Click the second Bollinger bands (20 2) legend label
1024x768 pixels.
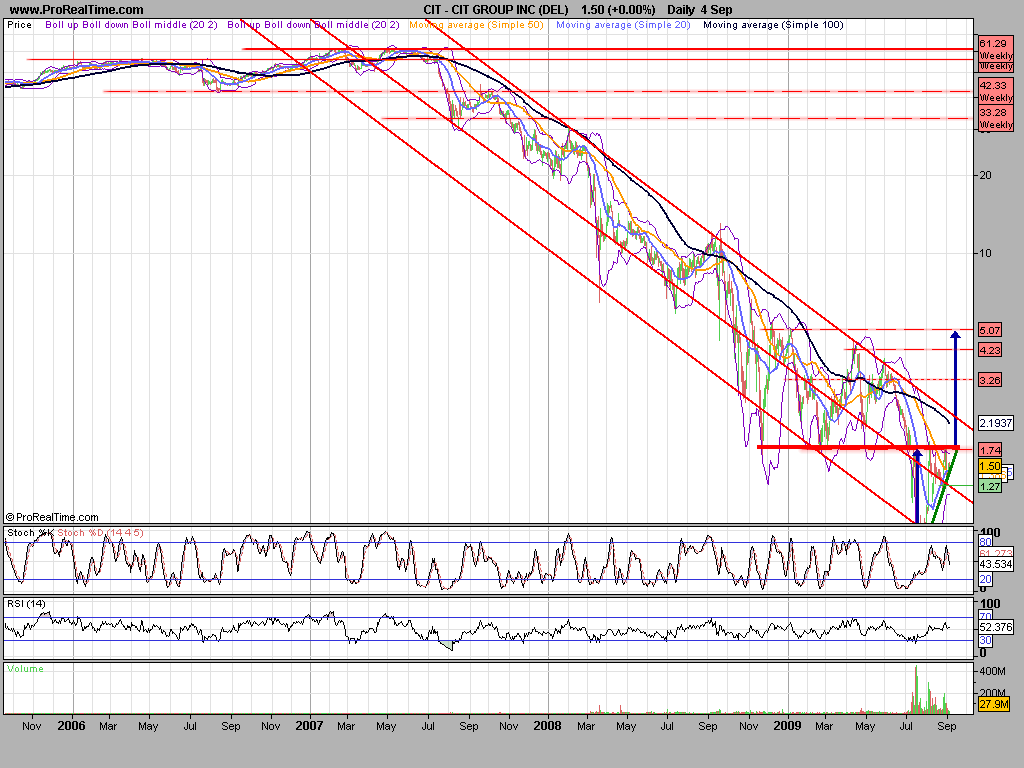(313, 25)
